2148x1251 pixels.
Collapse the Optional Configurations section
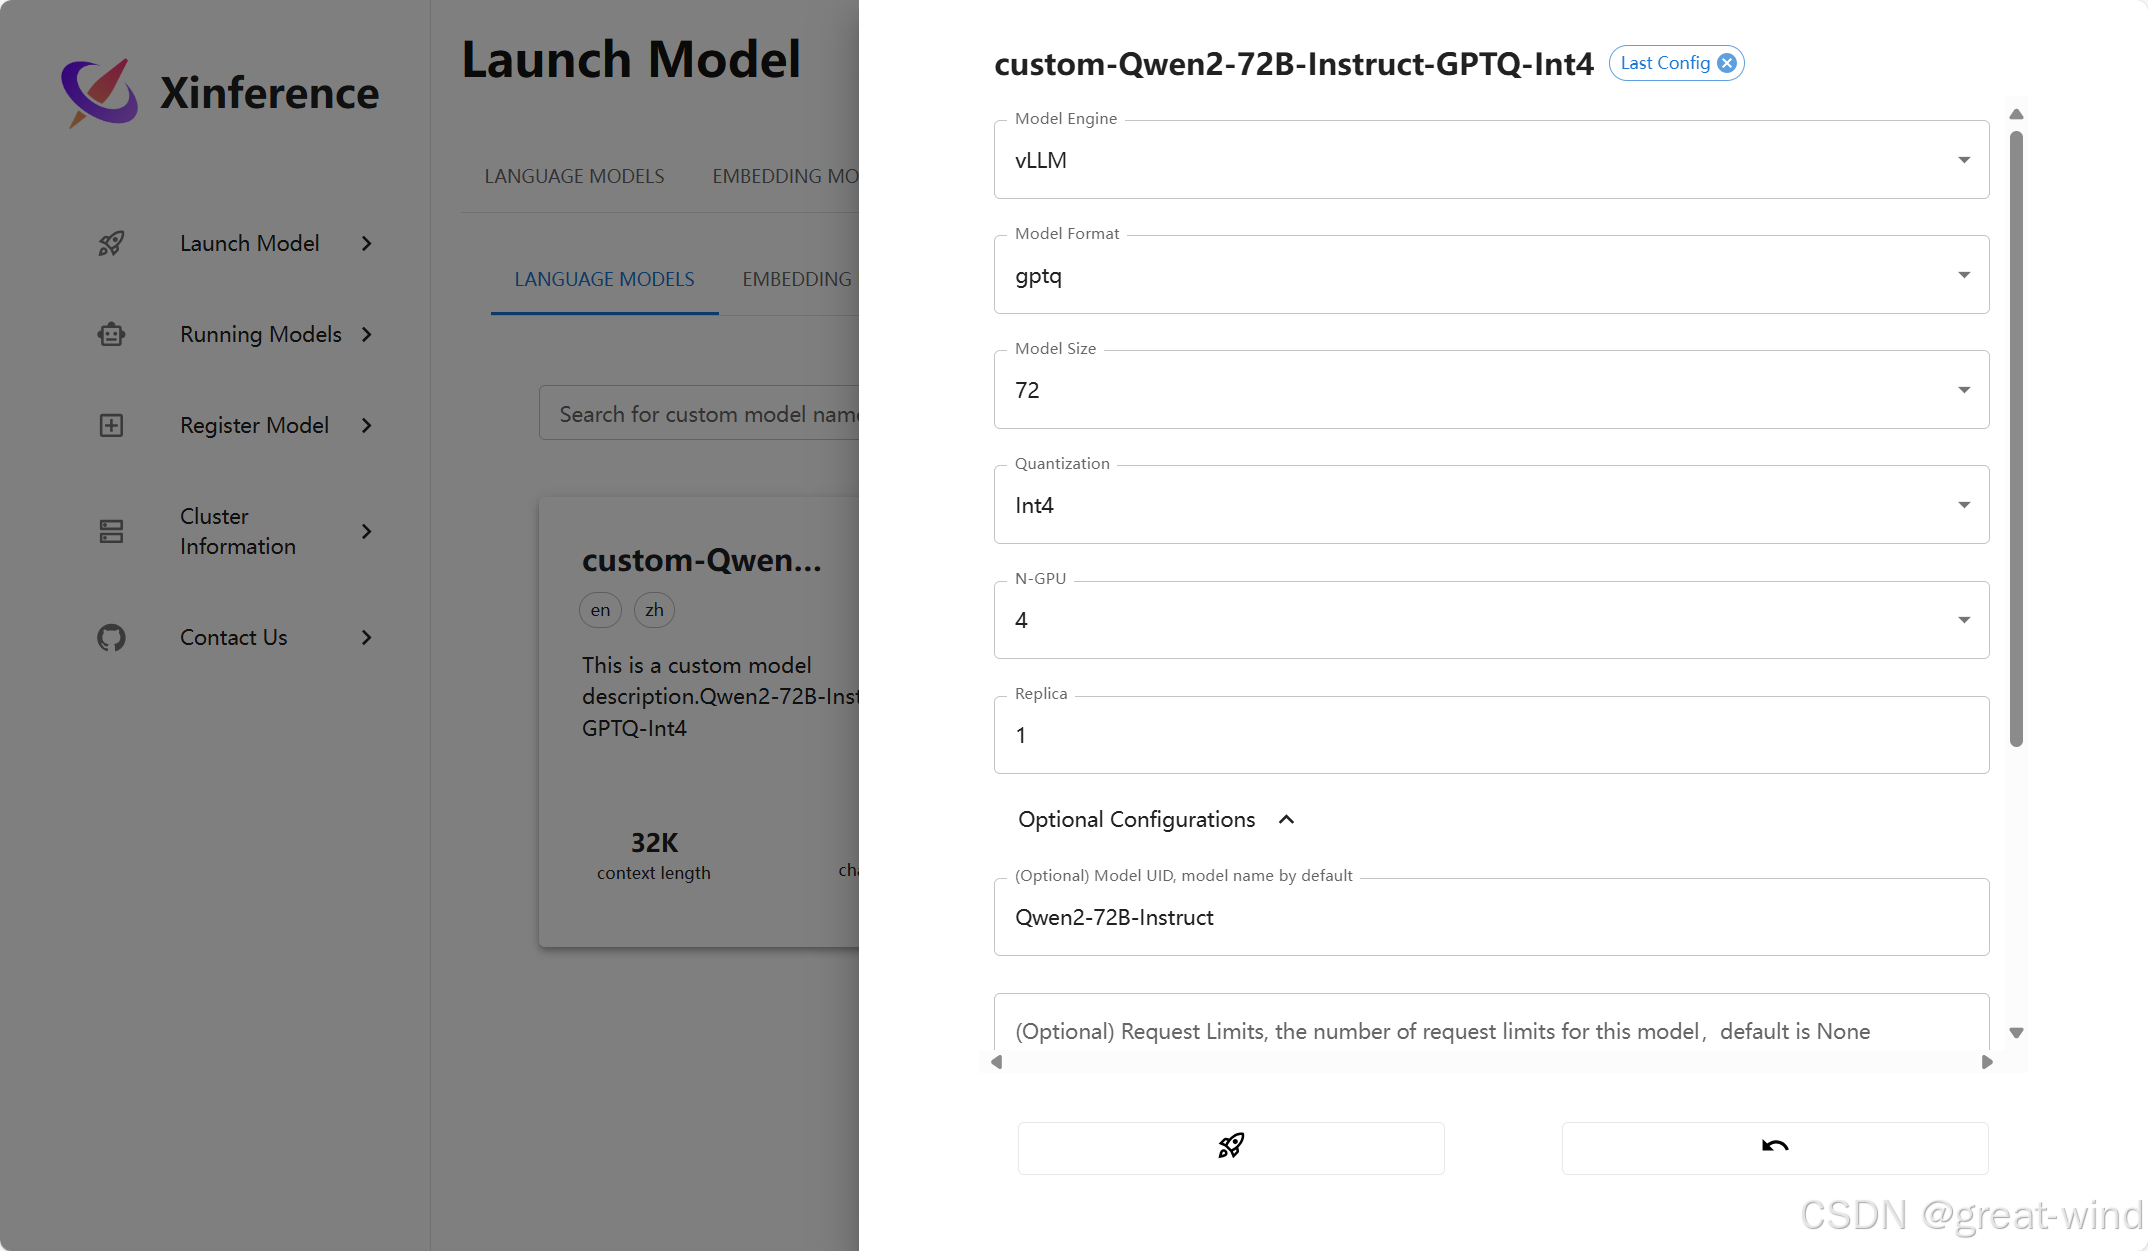point(1286,820)
